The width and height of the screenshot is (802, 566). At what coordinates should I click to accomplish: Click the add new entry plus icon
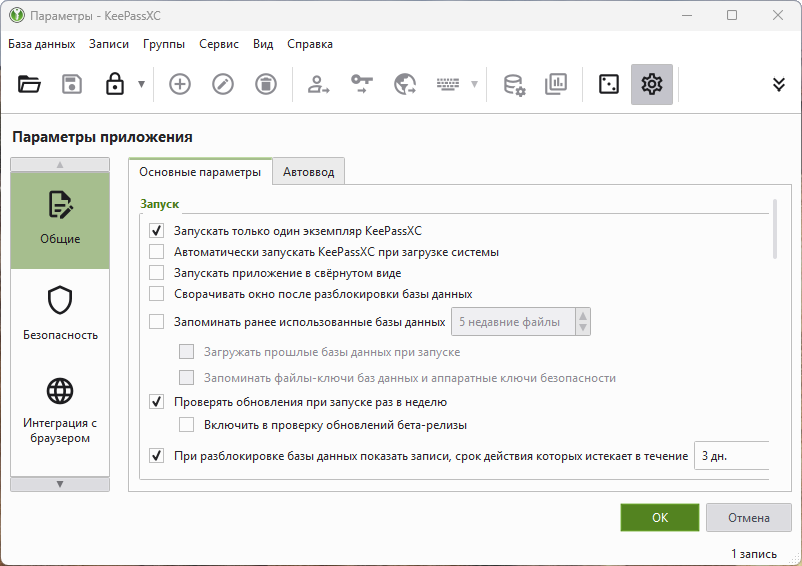(180, 85)
